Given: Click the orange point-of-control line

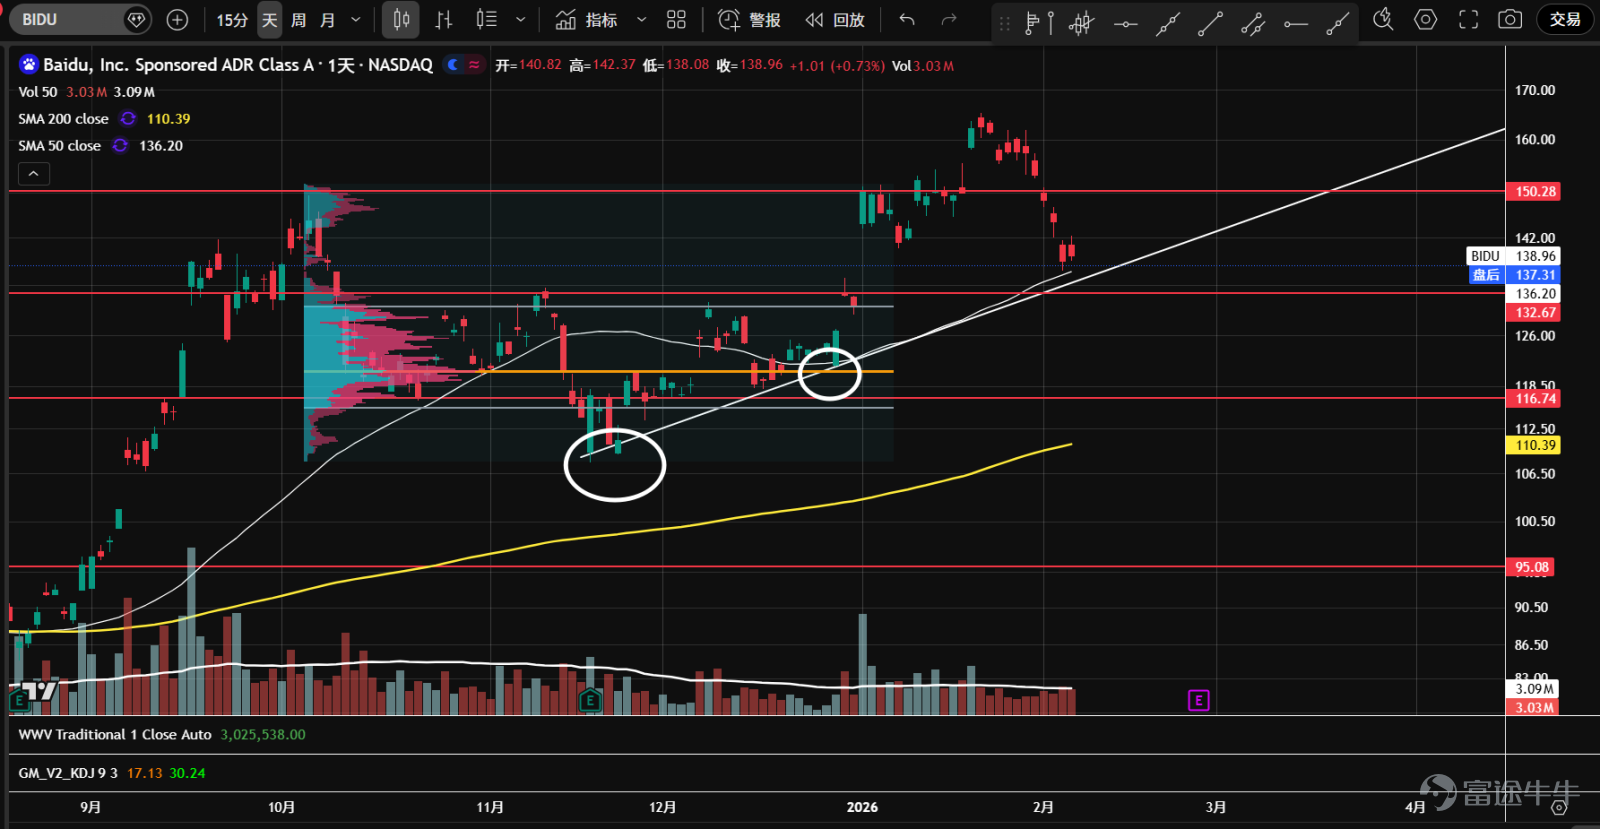Looking at the screenshot, I should tap(598, 372).
